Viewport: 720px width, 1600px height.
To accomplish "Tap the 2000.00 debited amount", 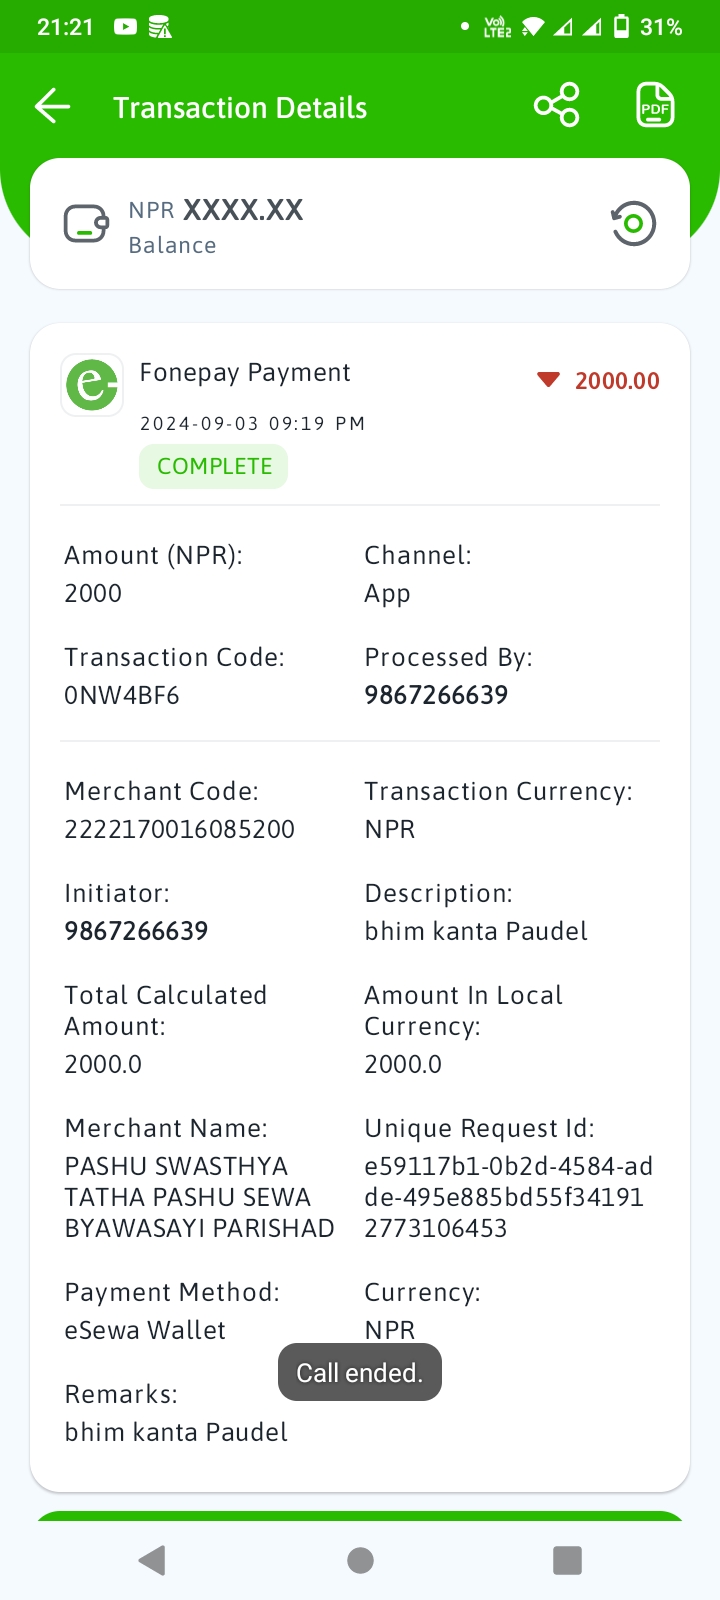I will 617,381.
